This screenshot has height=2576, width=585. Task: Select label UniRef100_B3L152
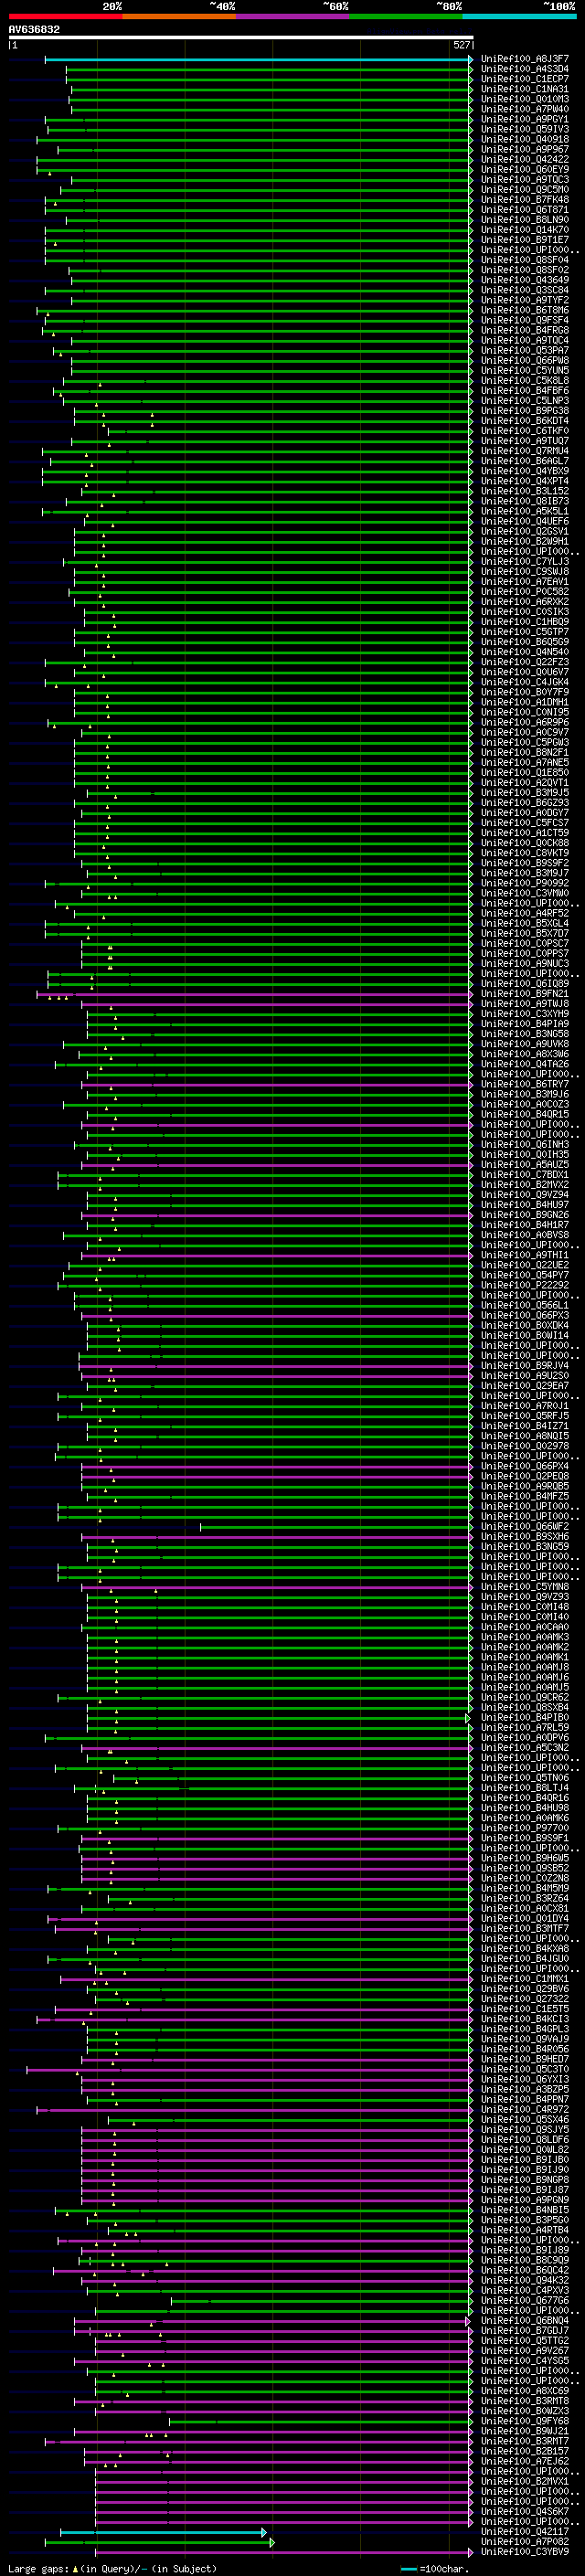click(524, 491)
